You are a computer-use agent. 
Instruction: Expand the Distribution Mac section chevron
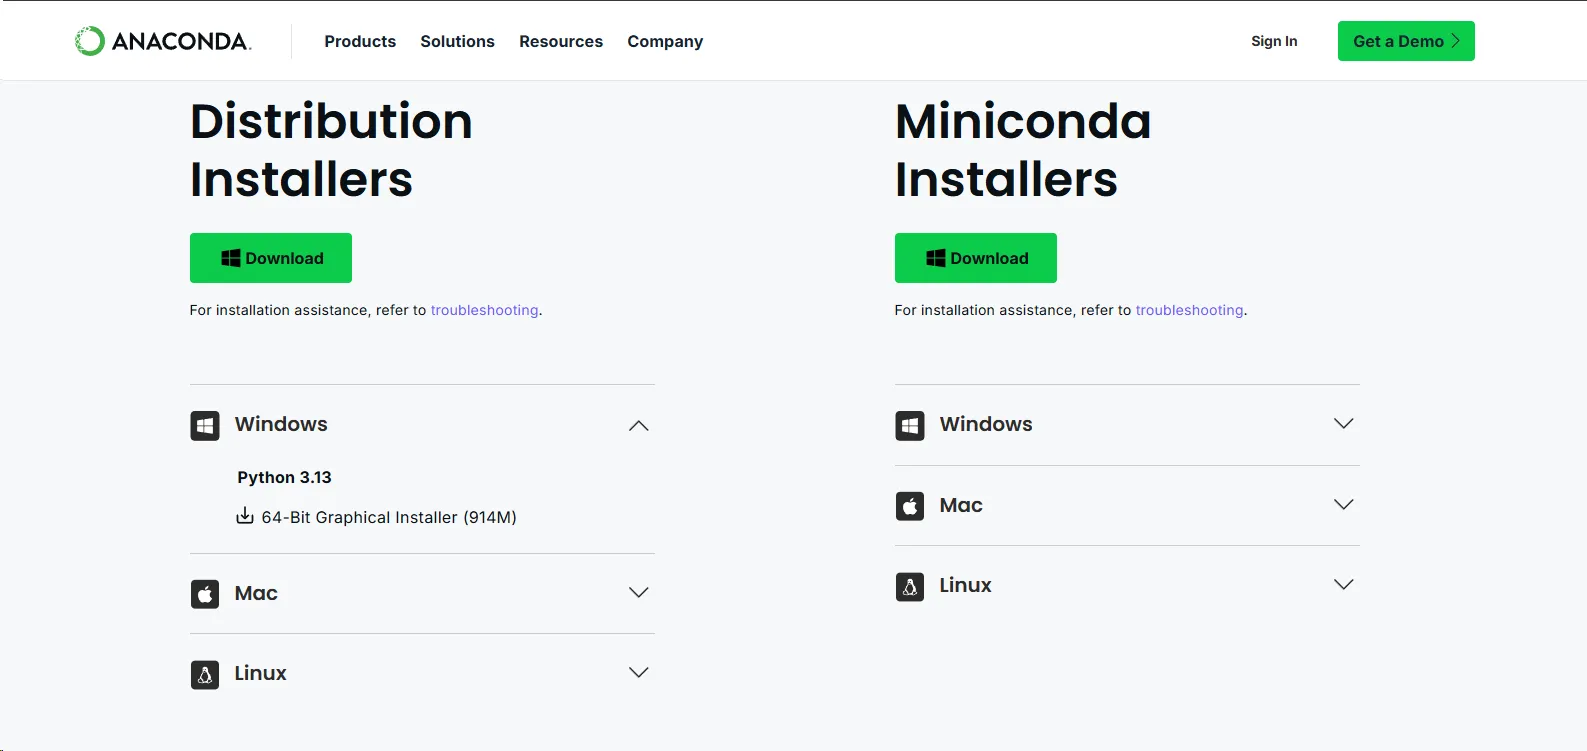(639, 592)
